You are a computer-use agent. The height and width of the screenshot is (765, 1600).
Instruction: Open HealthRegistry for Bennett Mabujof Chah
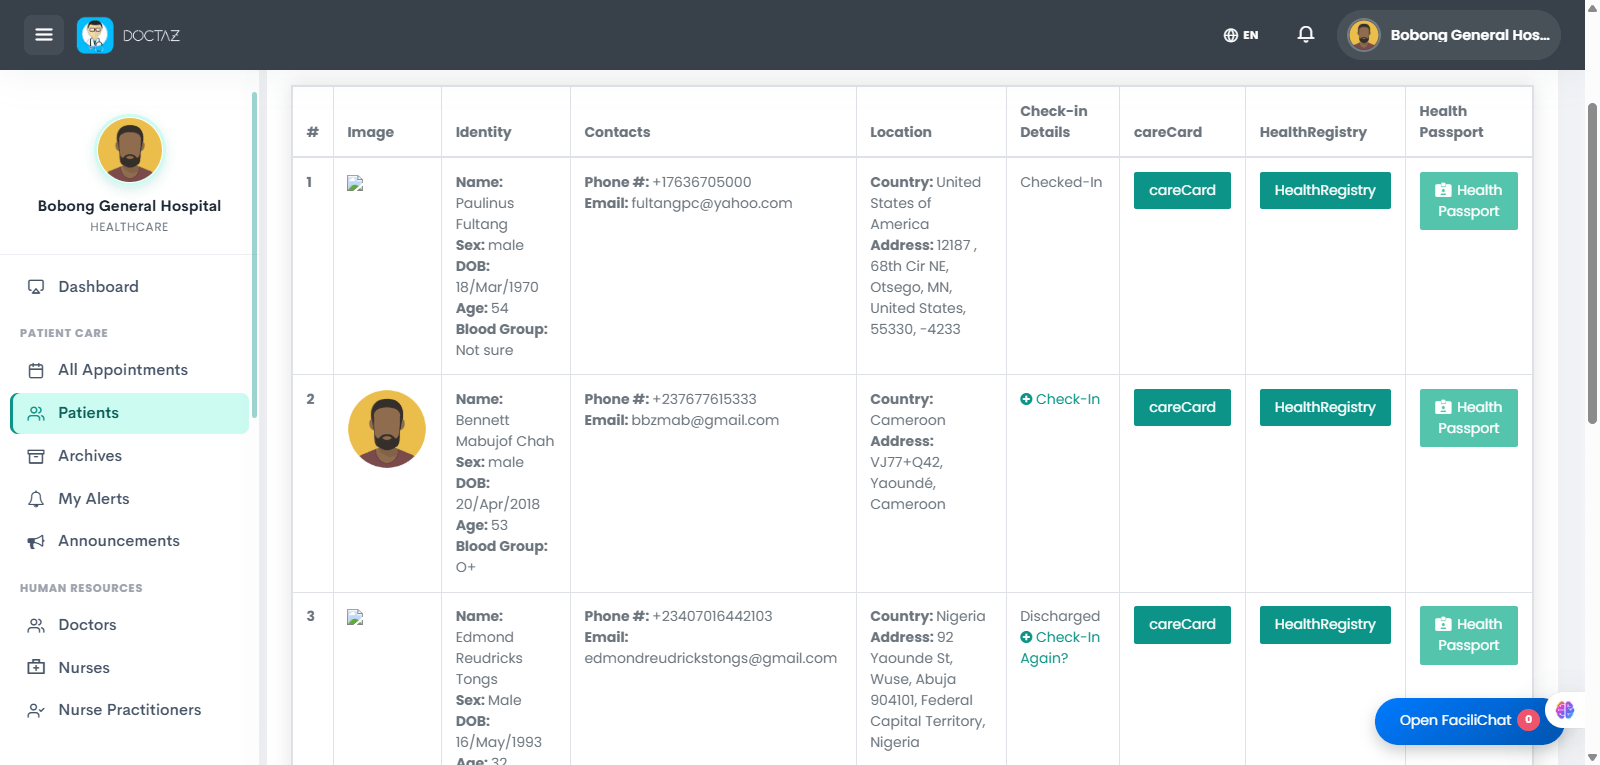[x=1325, y=407]
